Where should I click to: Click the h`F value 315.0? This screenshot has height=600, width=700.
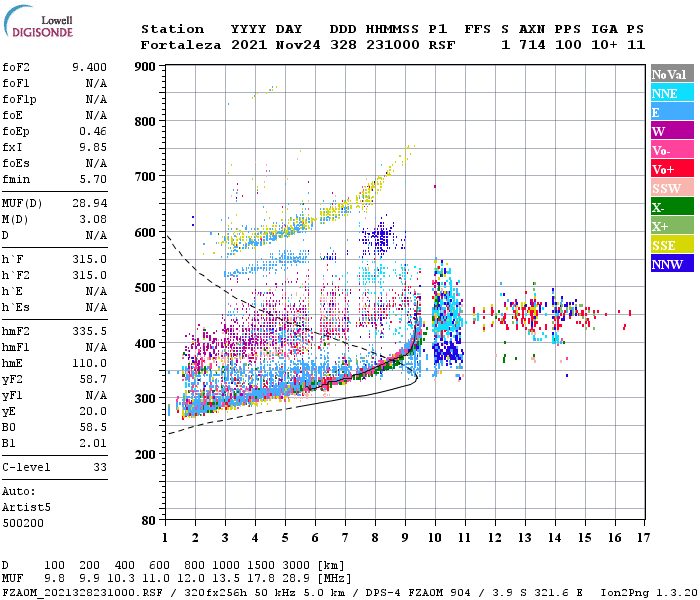[x=89, y=259]
